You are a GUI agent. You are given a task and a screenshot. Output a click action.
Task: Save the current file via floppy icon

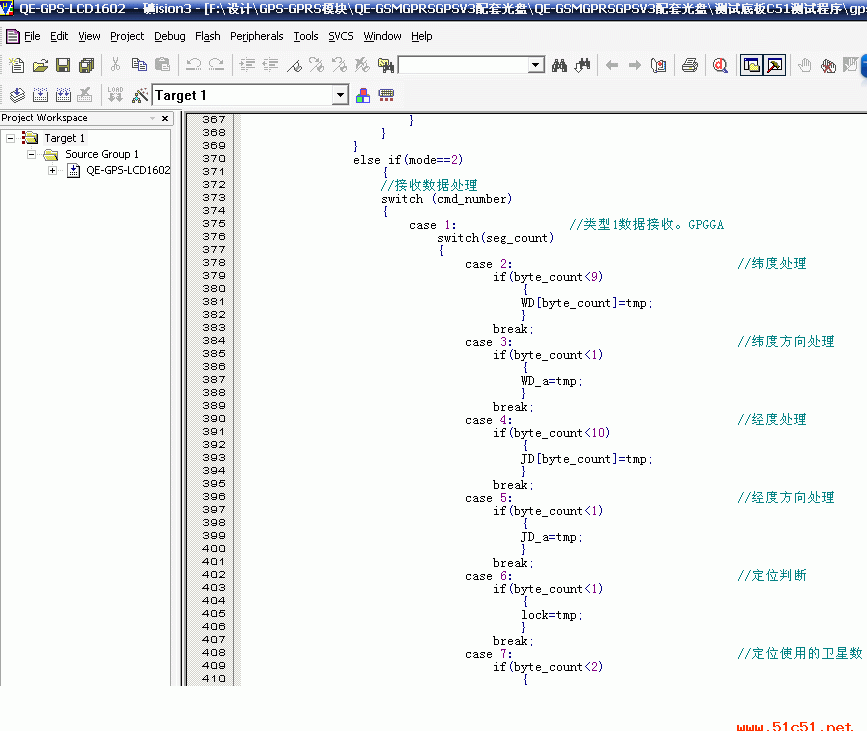click(x=63, y=65)
